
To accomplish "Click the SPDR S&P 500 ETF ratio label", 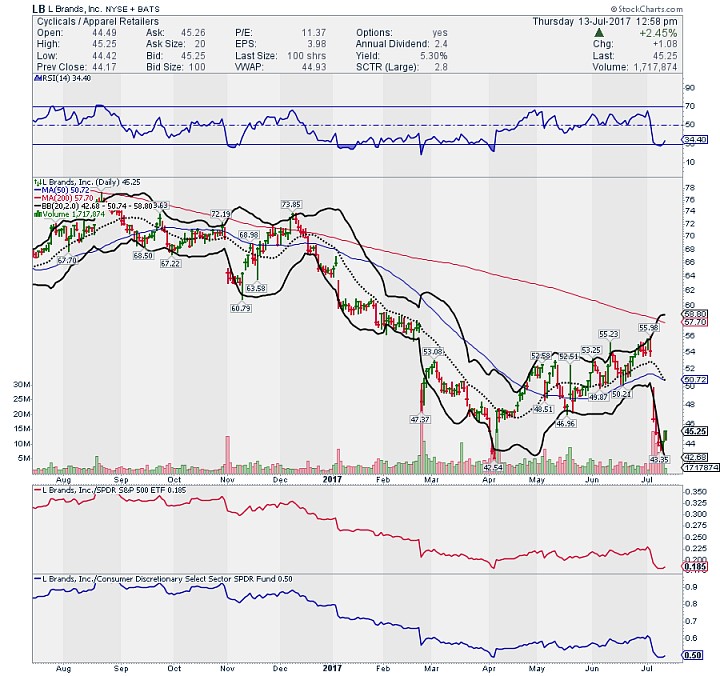I will [x=111, y=490].
